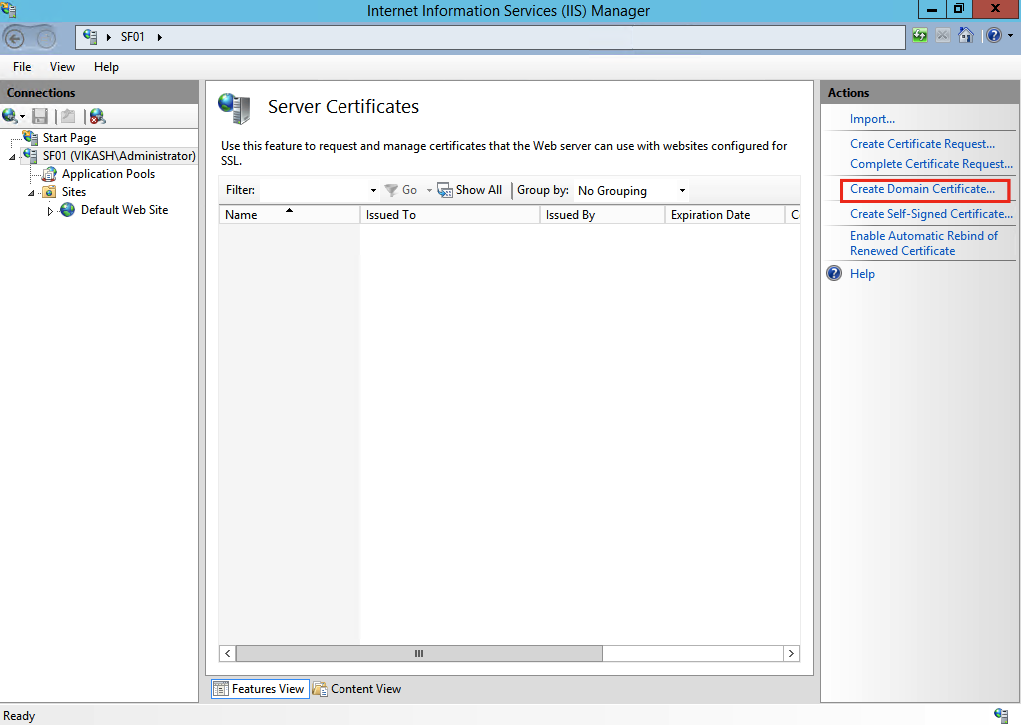Open the View menu
1021x725 pixels.
pos(63,66)
